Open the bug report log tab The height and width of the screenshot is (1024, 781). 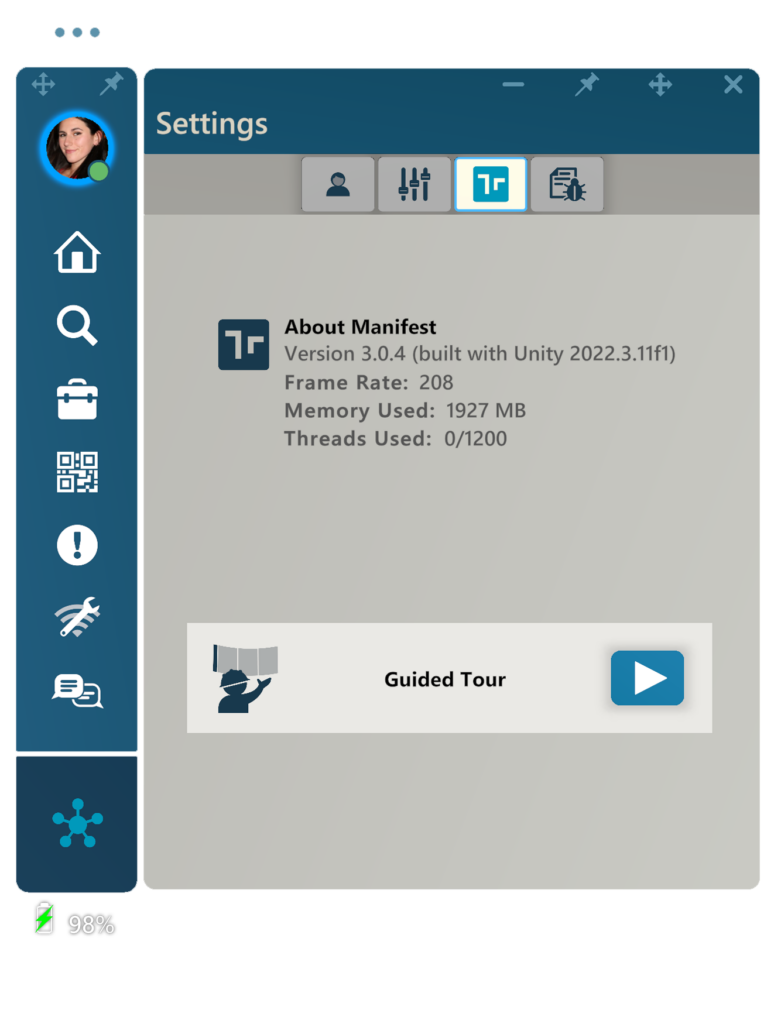click(567, 184)
